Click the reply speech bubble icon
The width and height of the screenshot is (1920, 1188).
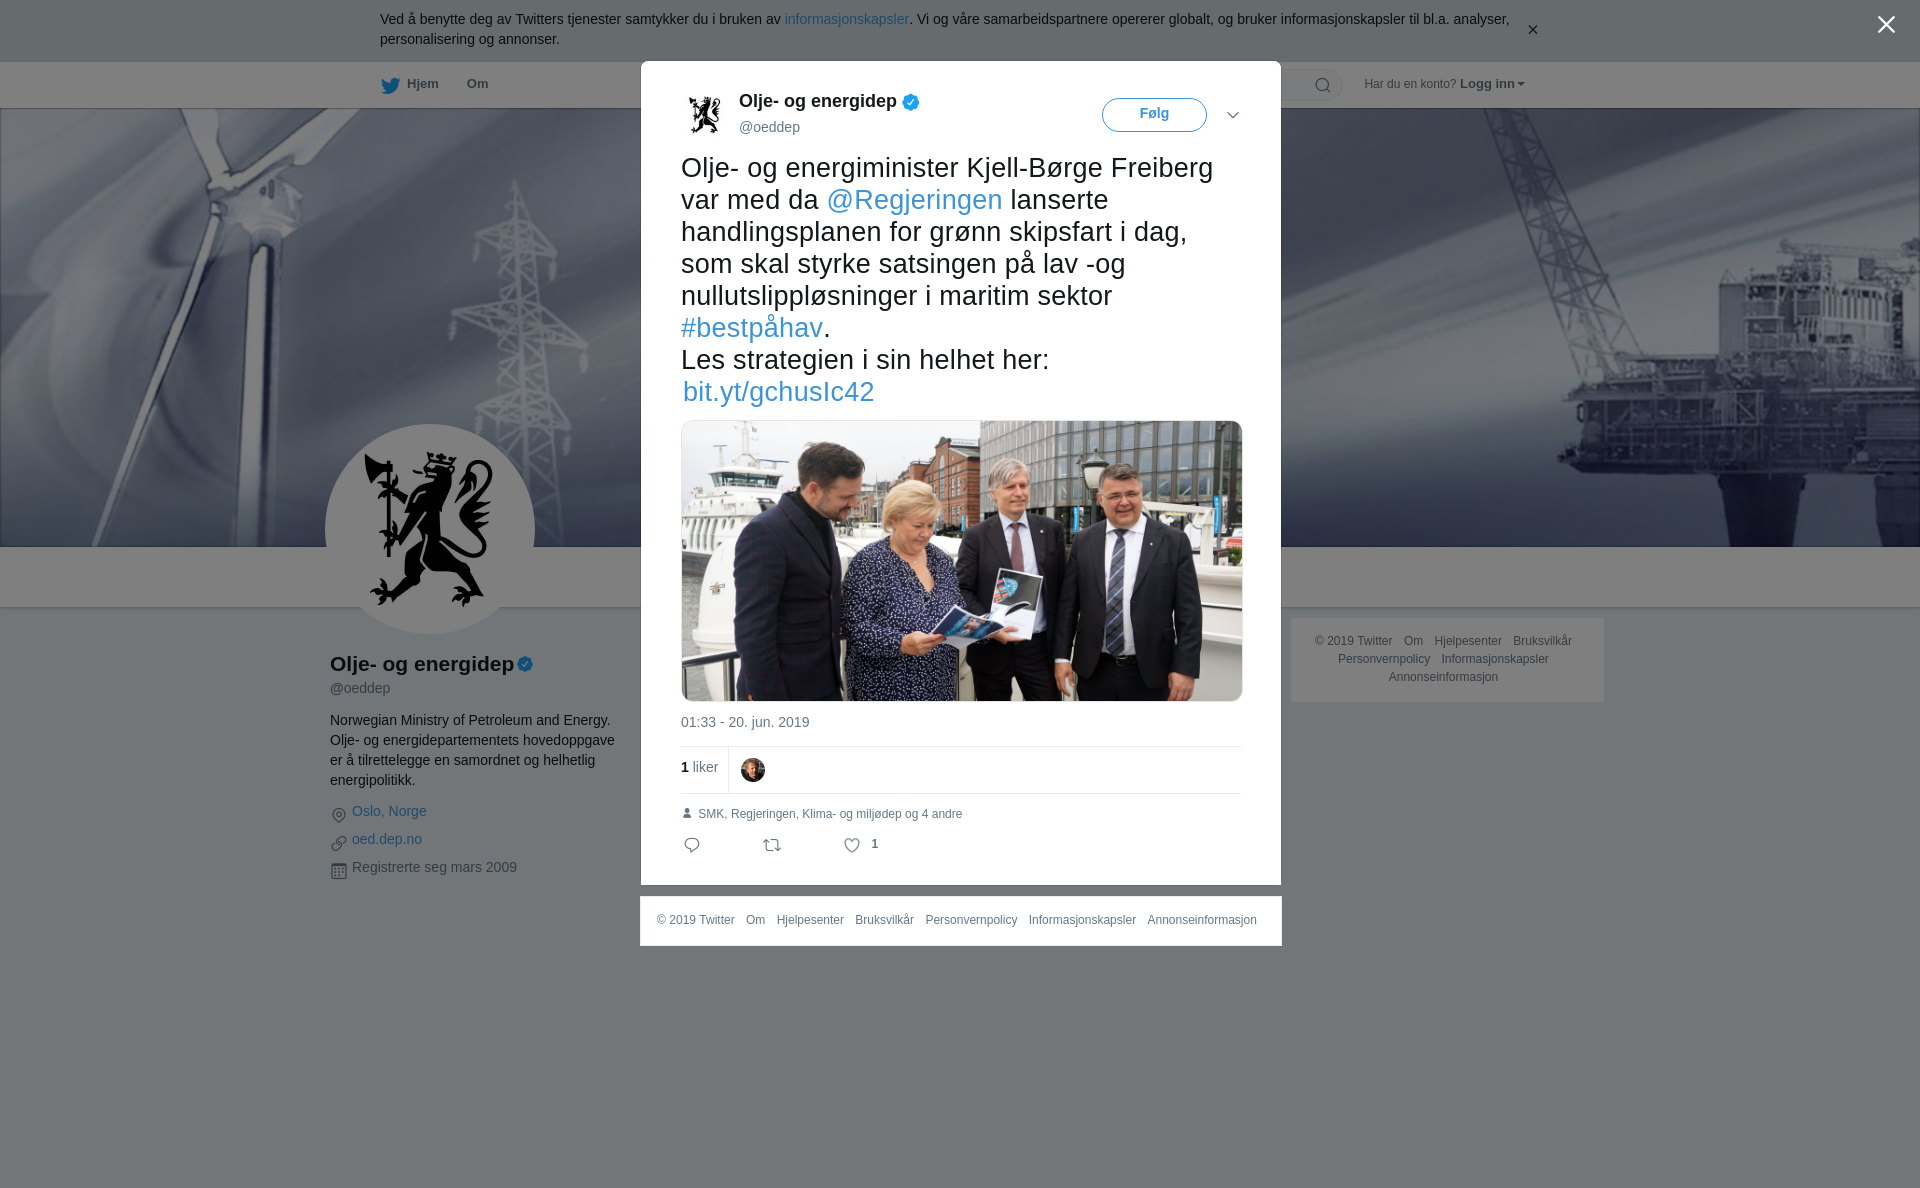692,845
